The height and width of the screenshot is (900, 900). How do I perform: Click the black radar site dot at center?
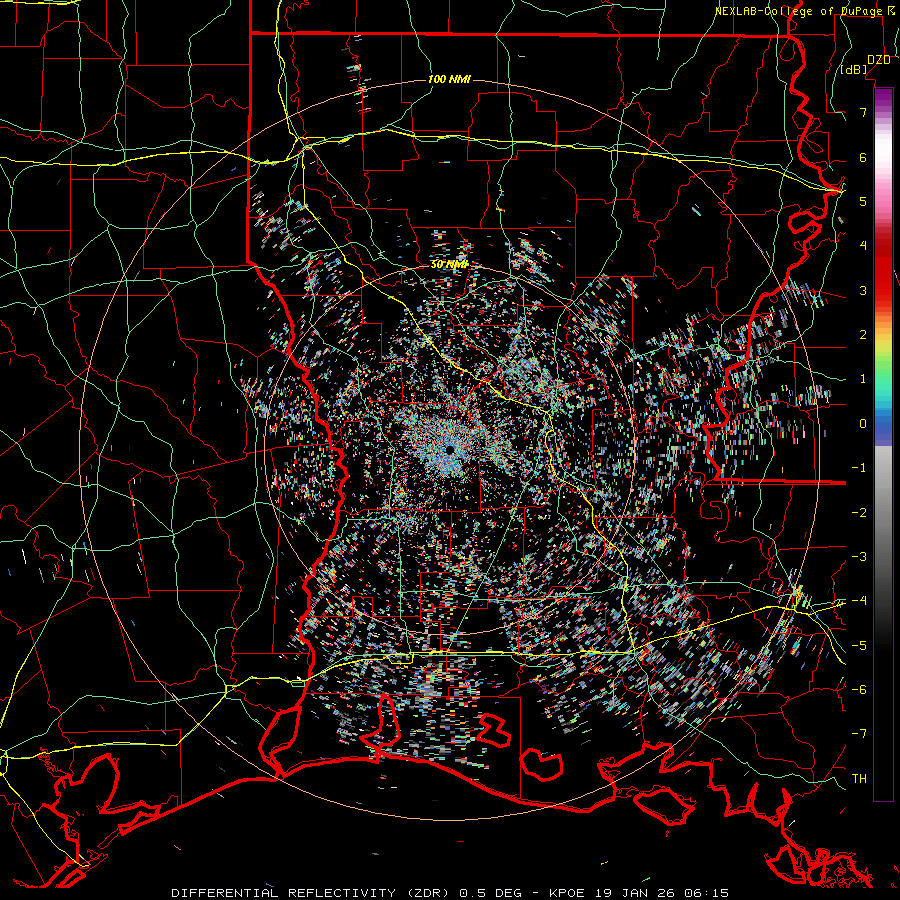point(449,449)
